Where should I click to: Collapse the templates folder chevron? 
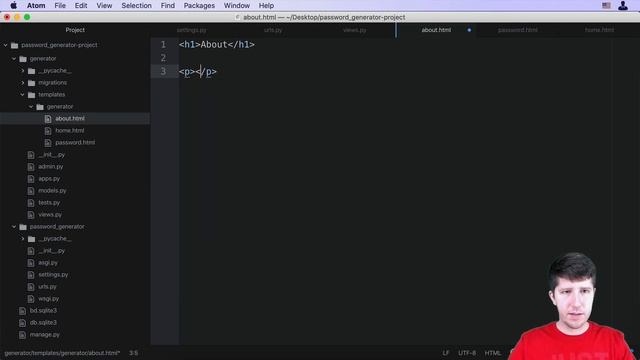(23, 95)
